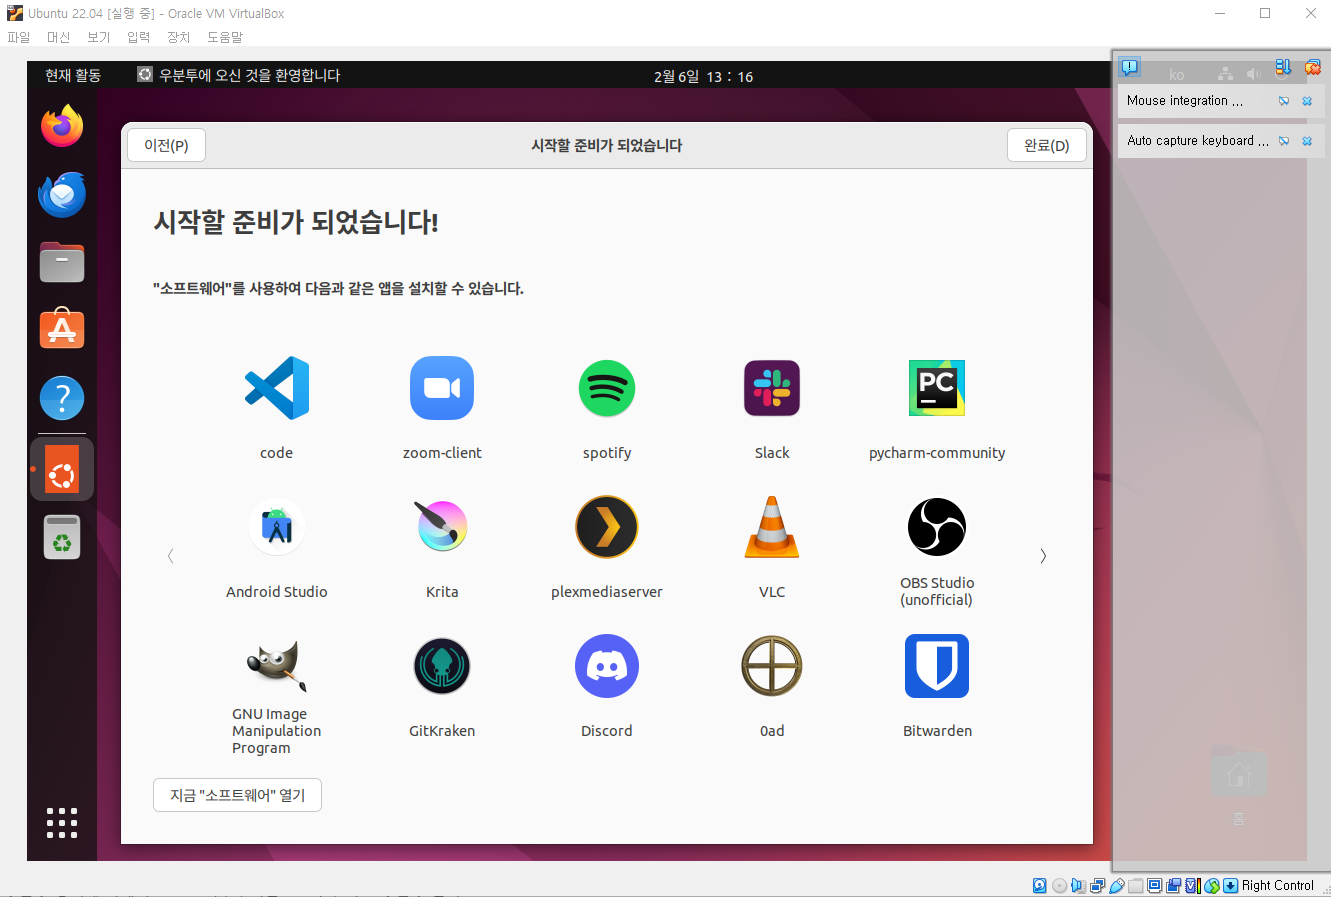The image size is (1331, 897).
Task: Click the notification sort order icon
Action: [x=1283, y=67]
